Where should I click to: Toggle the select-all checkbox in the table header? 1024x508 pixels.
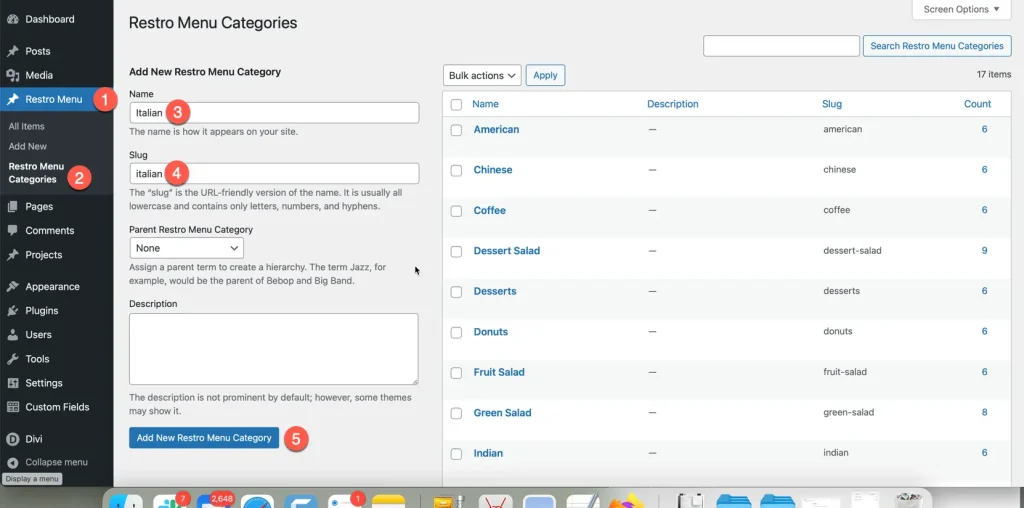pos(456,104)
